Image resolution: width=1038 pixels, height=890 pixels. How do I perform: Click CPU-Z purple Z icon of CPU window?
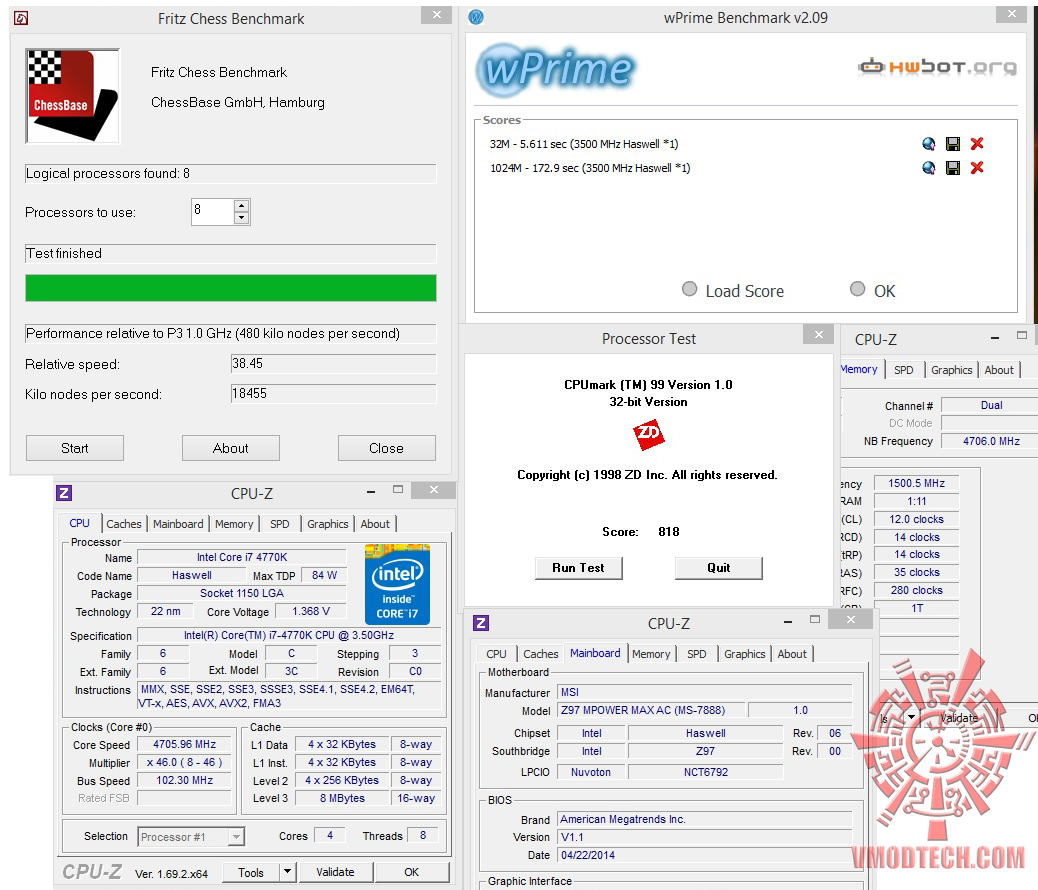pyautogui.click(x=64, y=493)
